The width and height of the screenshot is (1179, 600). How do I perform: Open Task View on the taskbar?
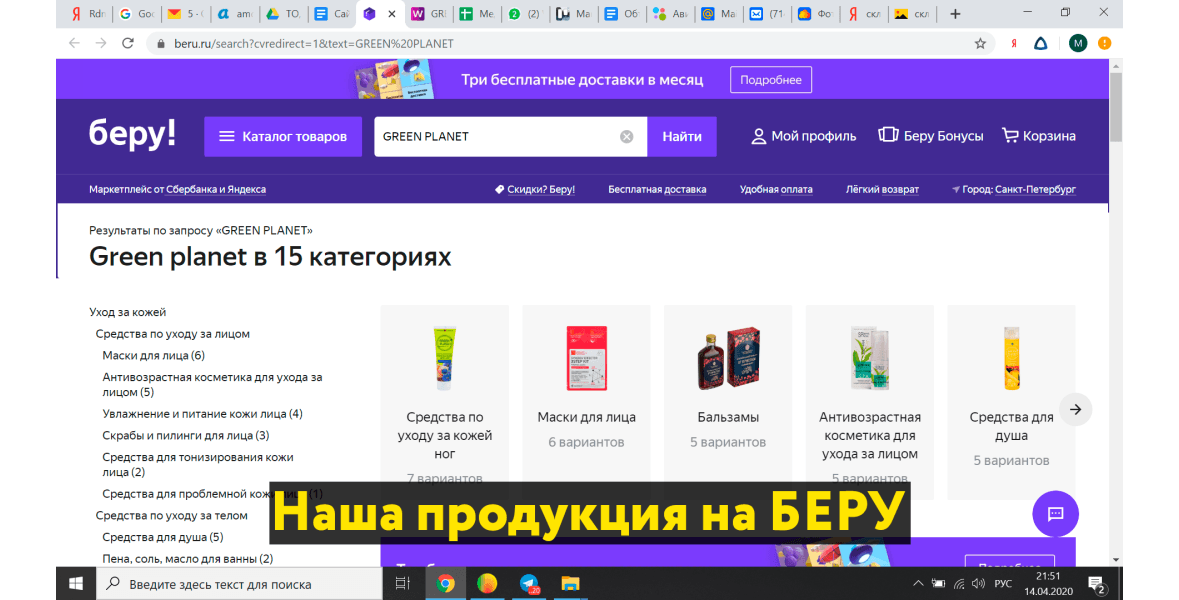(403, 583)
